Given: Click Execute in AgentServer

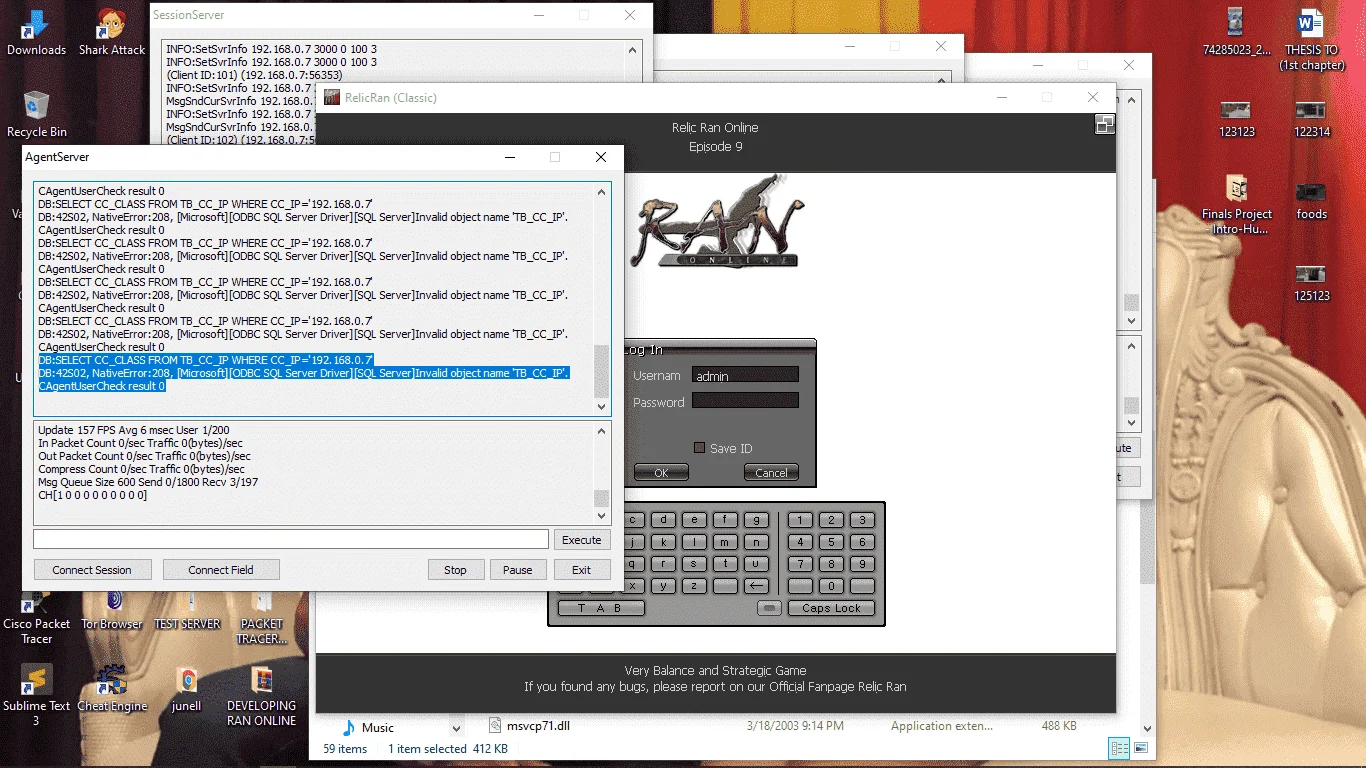Looking at the screenshot, I should [x=582, y=540].
